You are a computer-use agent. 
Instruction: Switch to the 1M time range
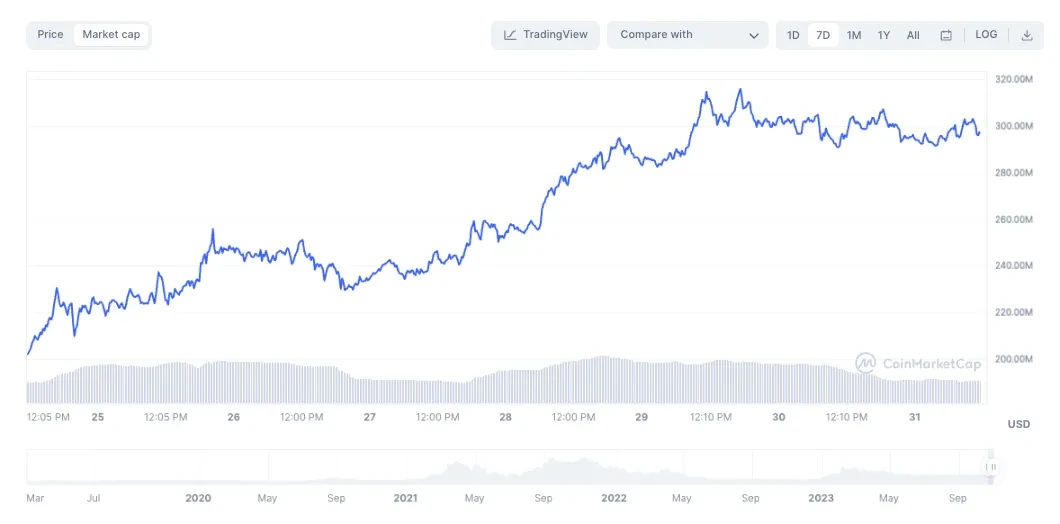click(854, 35)
